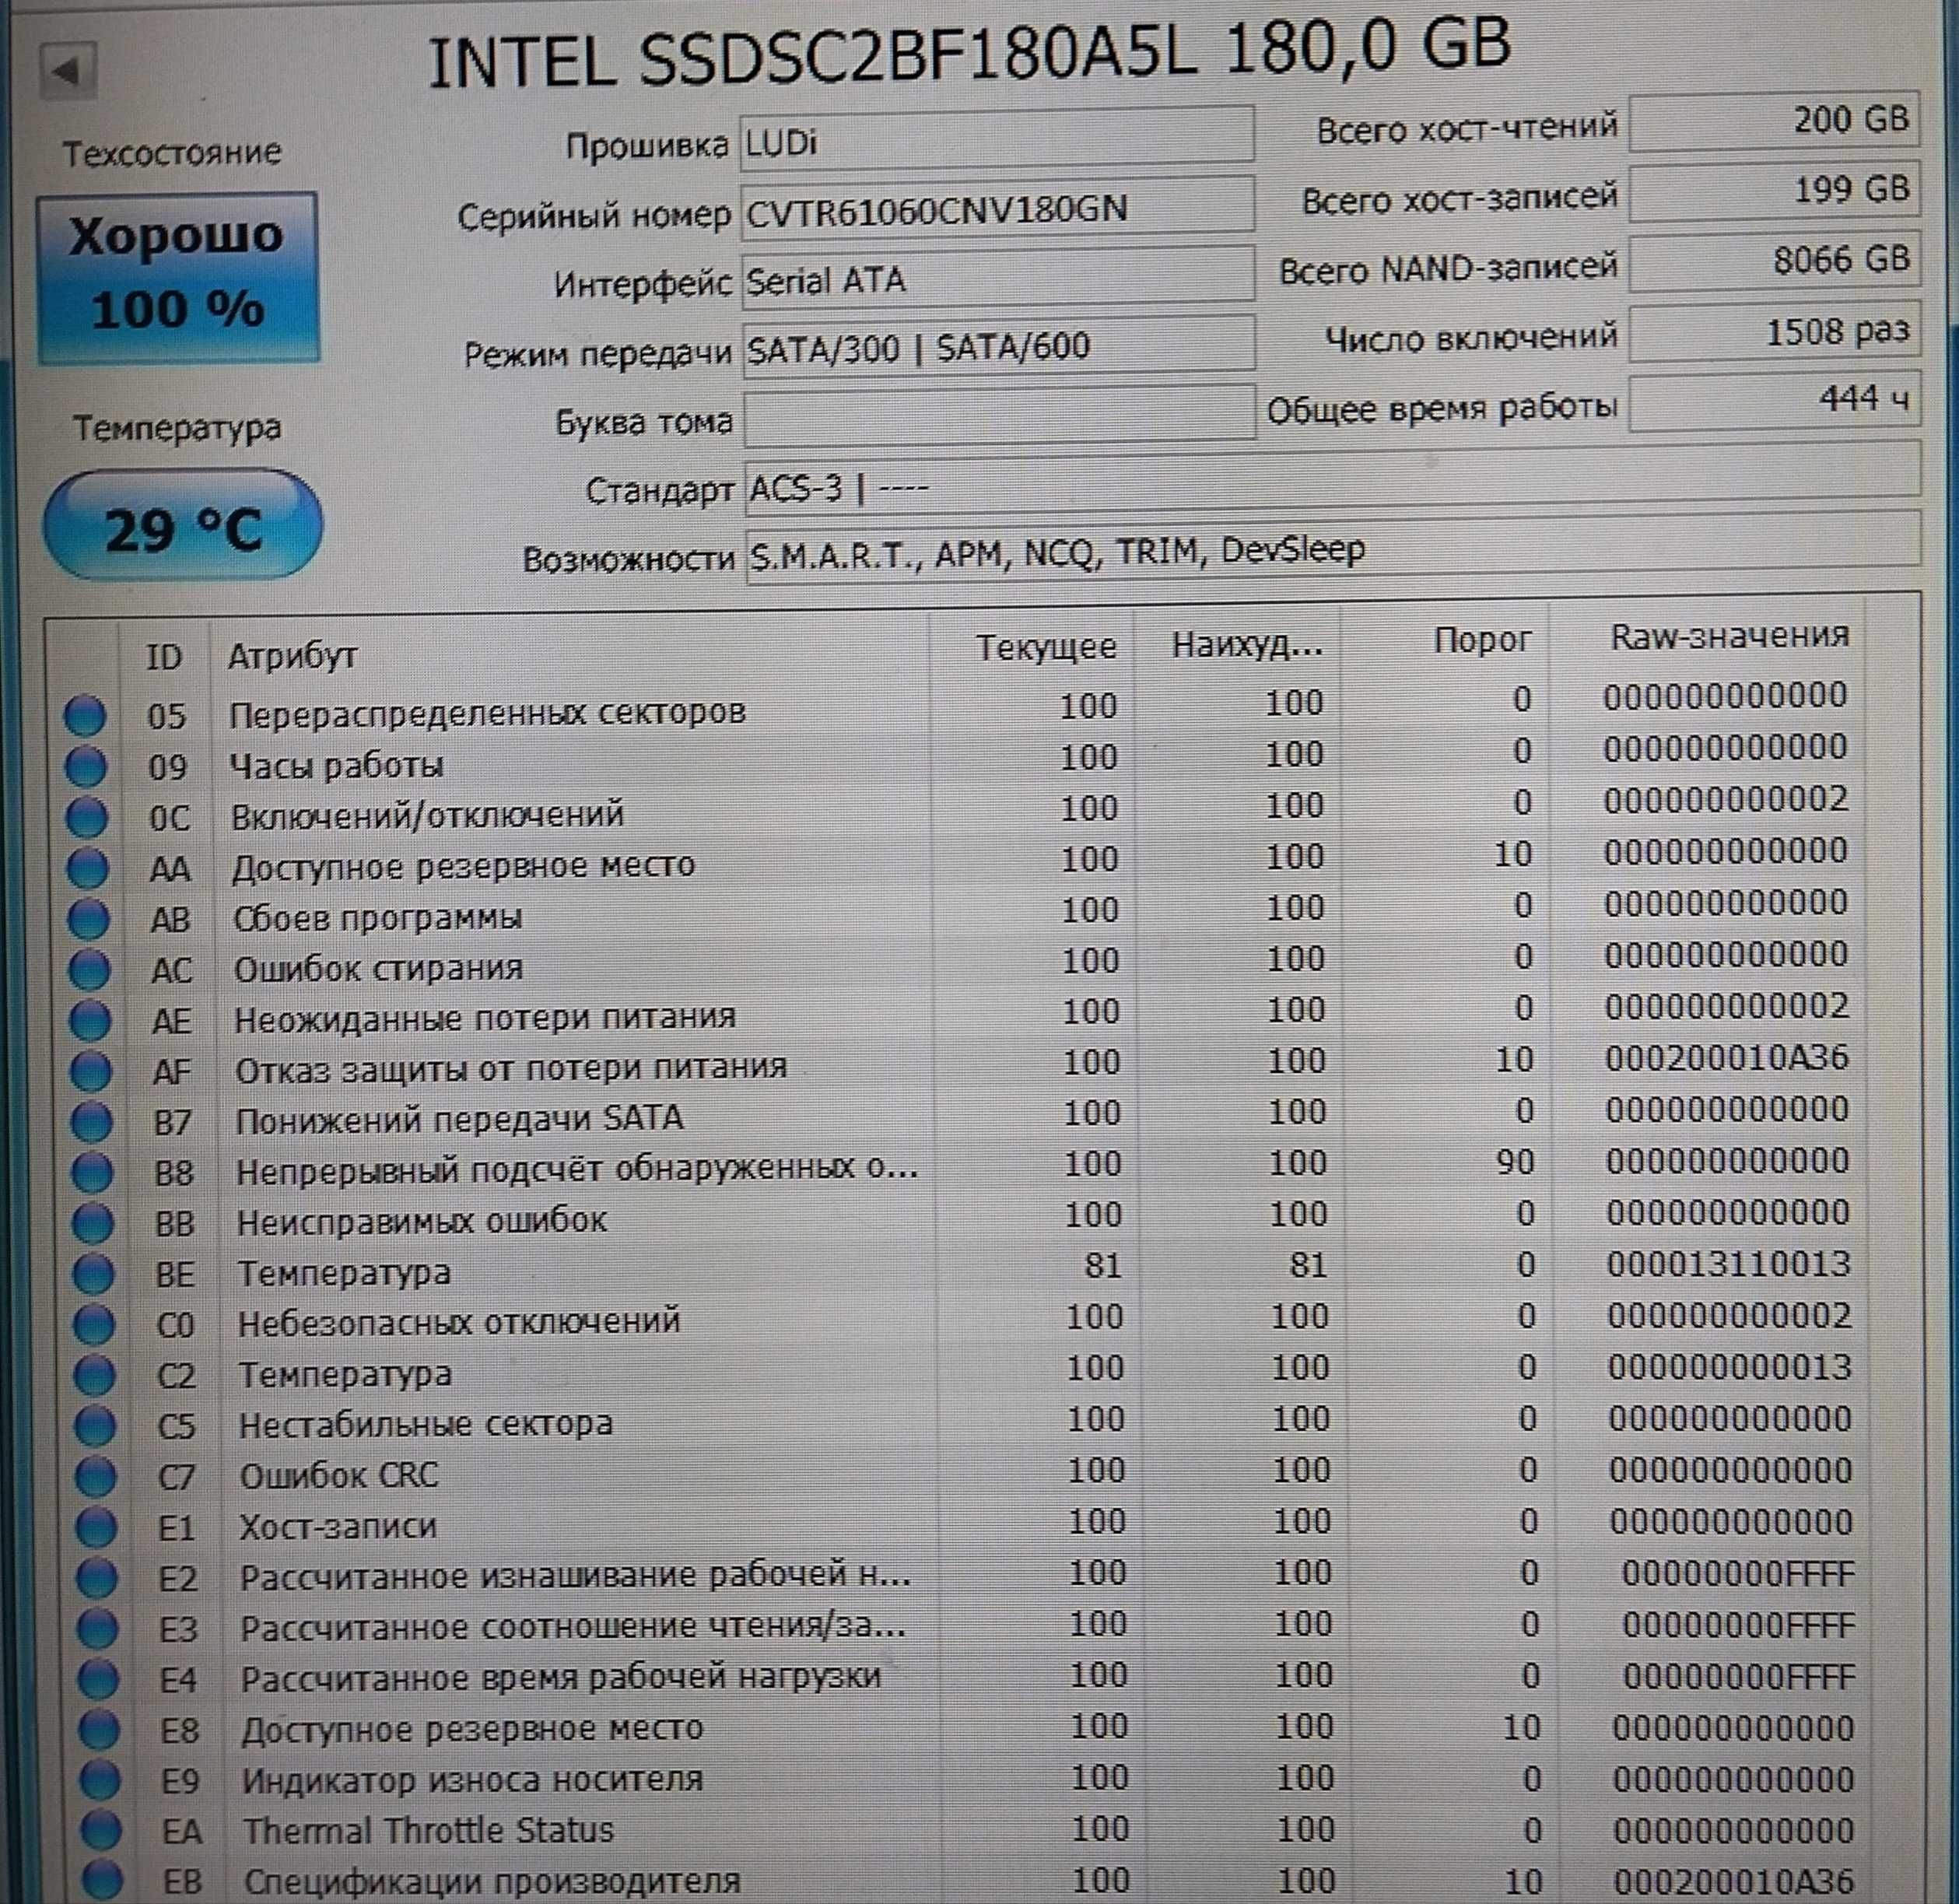This screenshot has height=1904, width=1959.
Task: Select the Ошибок стирания attribute text
Action: click(x=378, y=969)
